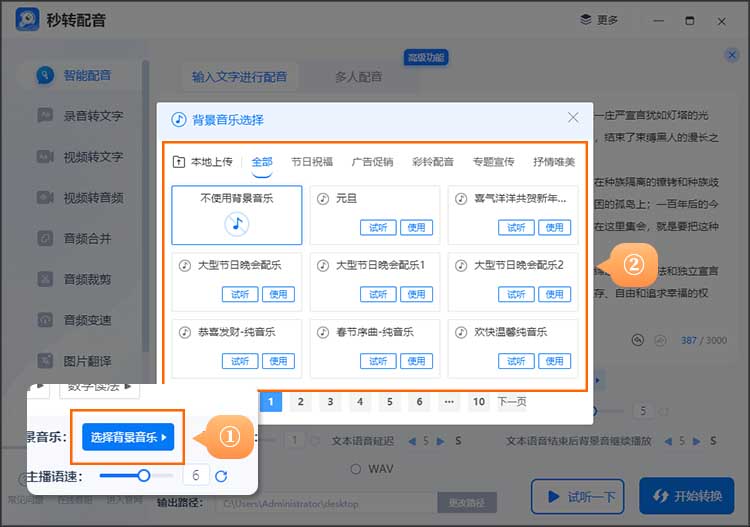Click the play icon on 试听一下
Image resolution: width=750 pixels, height=527 pixels.
(553, 496)
